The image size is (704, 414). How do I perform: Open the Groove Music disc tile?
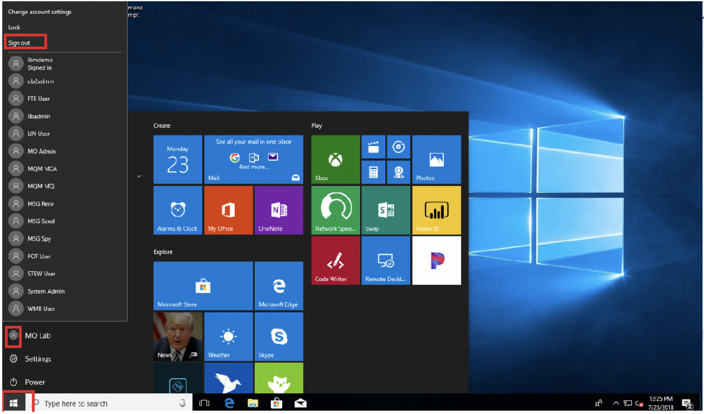click(399, 147)
